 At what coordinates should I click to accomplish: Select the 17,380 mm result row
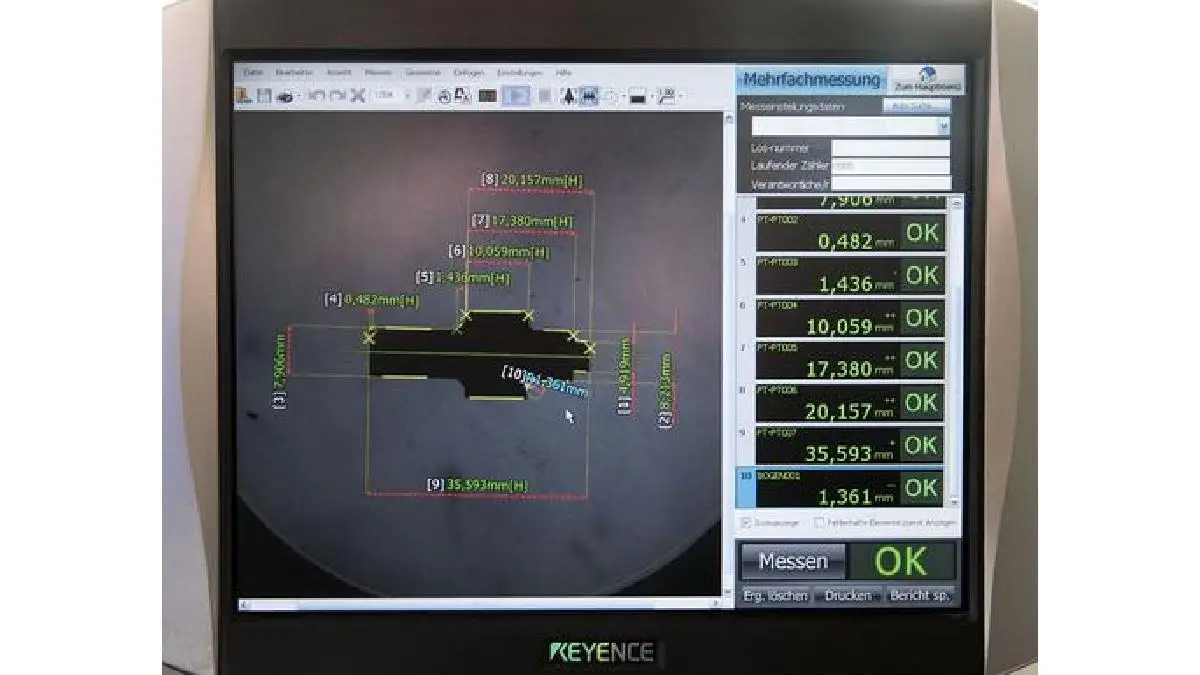click(840, 361)
